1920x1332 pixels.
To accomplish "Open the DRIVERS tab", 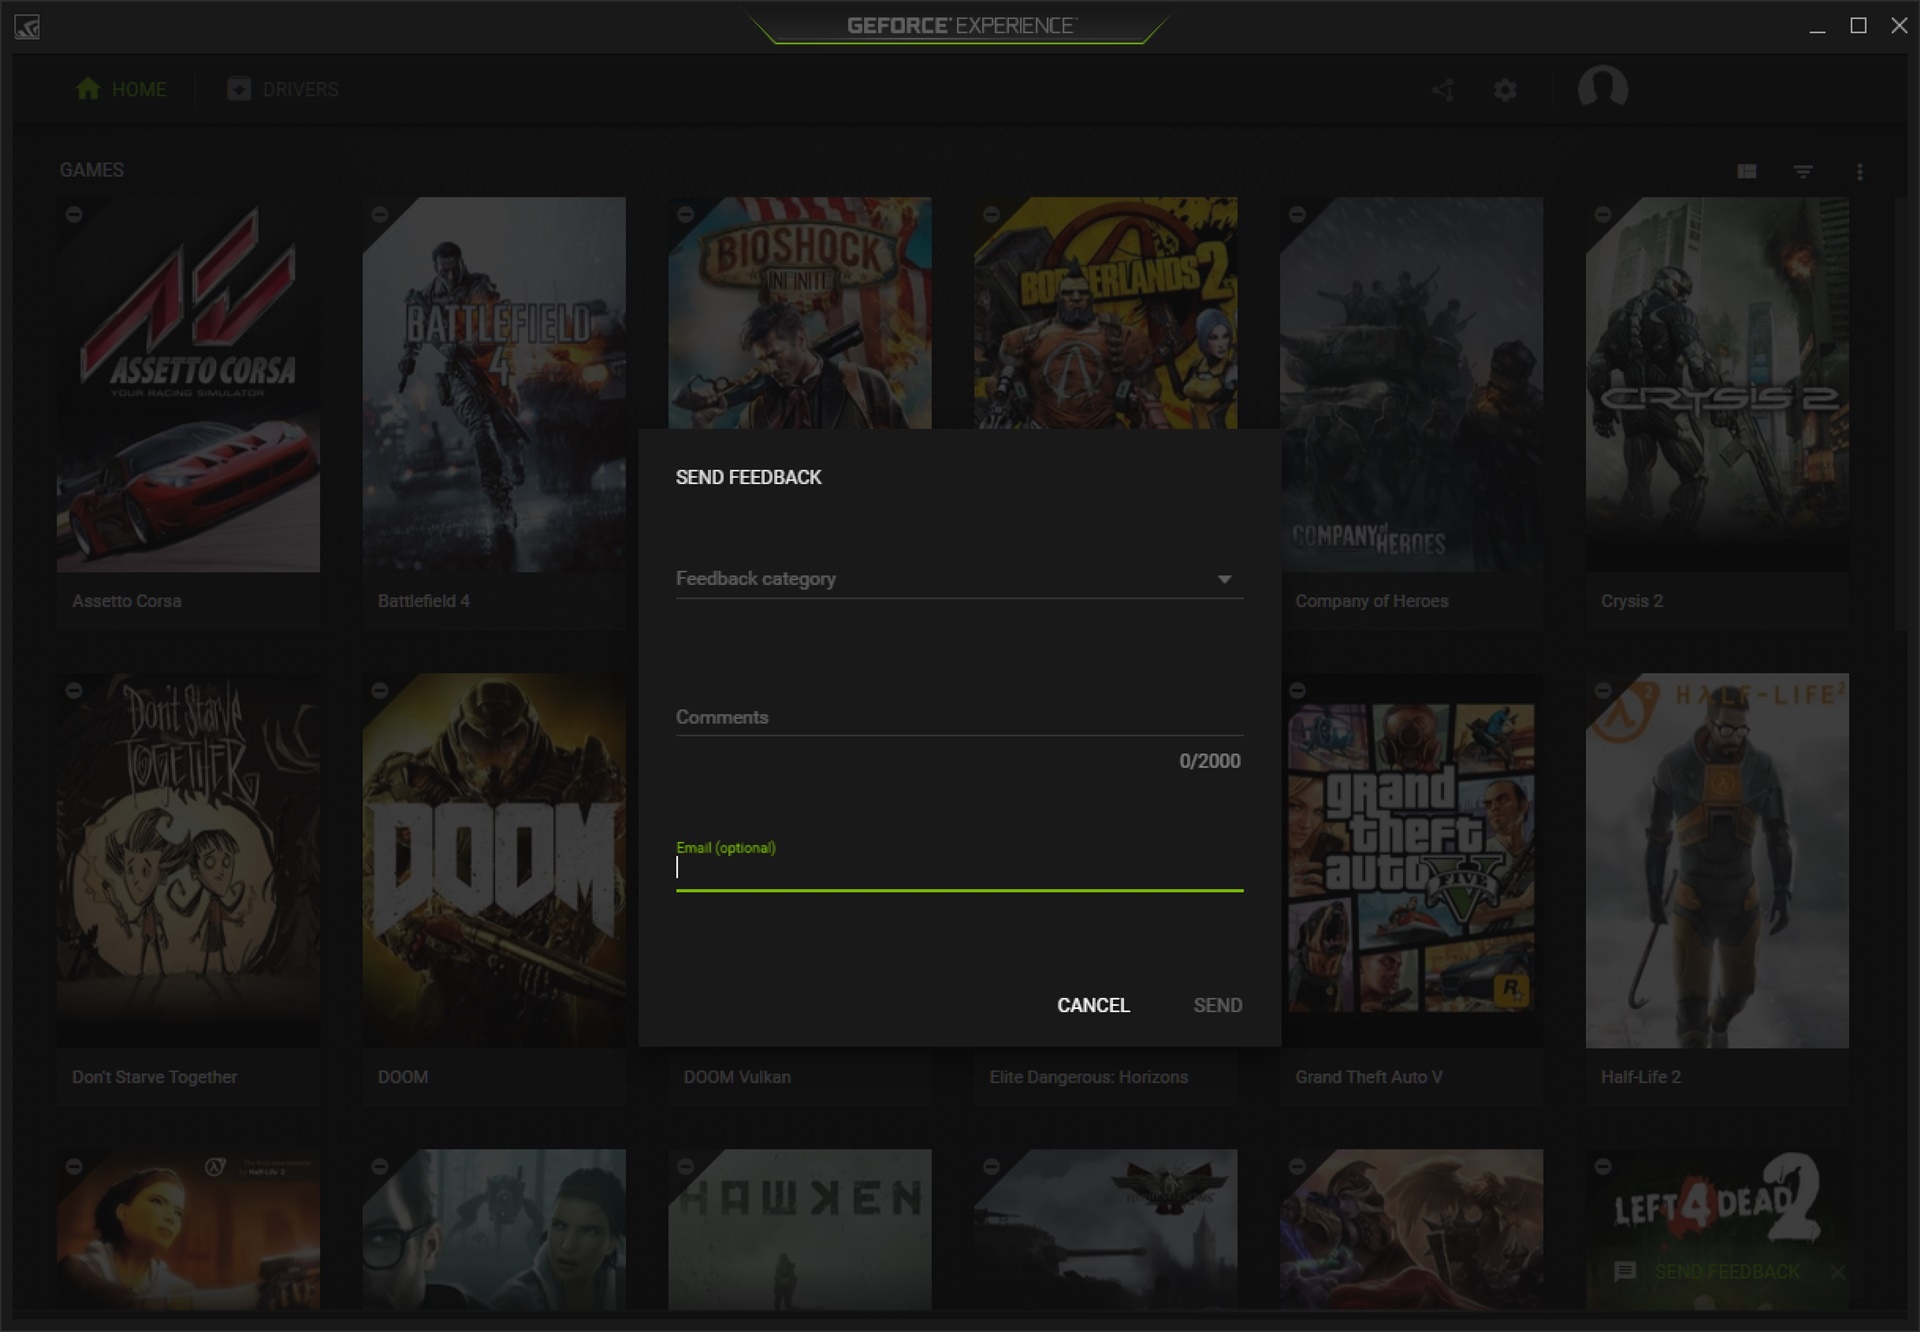I will pos(283,89).
